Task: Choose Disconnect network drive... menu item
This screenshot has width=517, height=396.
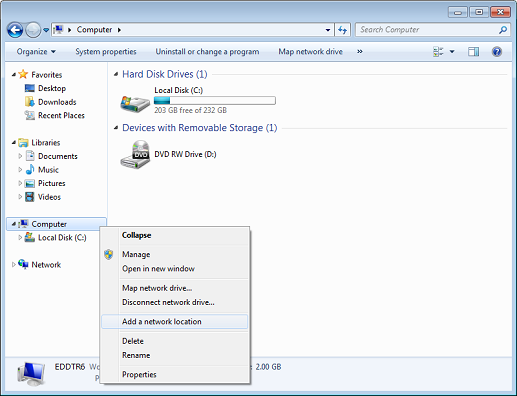Action: [x=175, y=302]
